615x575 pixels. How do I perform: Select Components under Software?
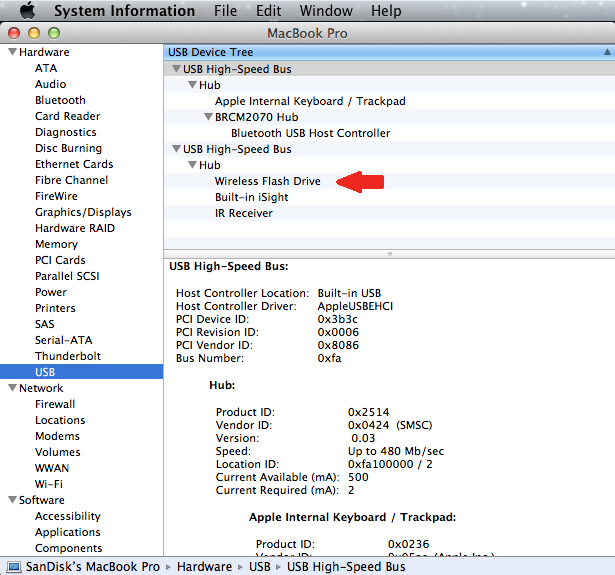[x=68, y=548]
